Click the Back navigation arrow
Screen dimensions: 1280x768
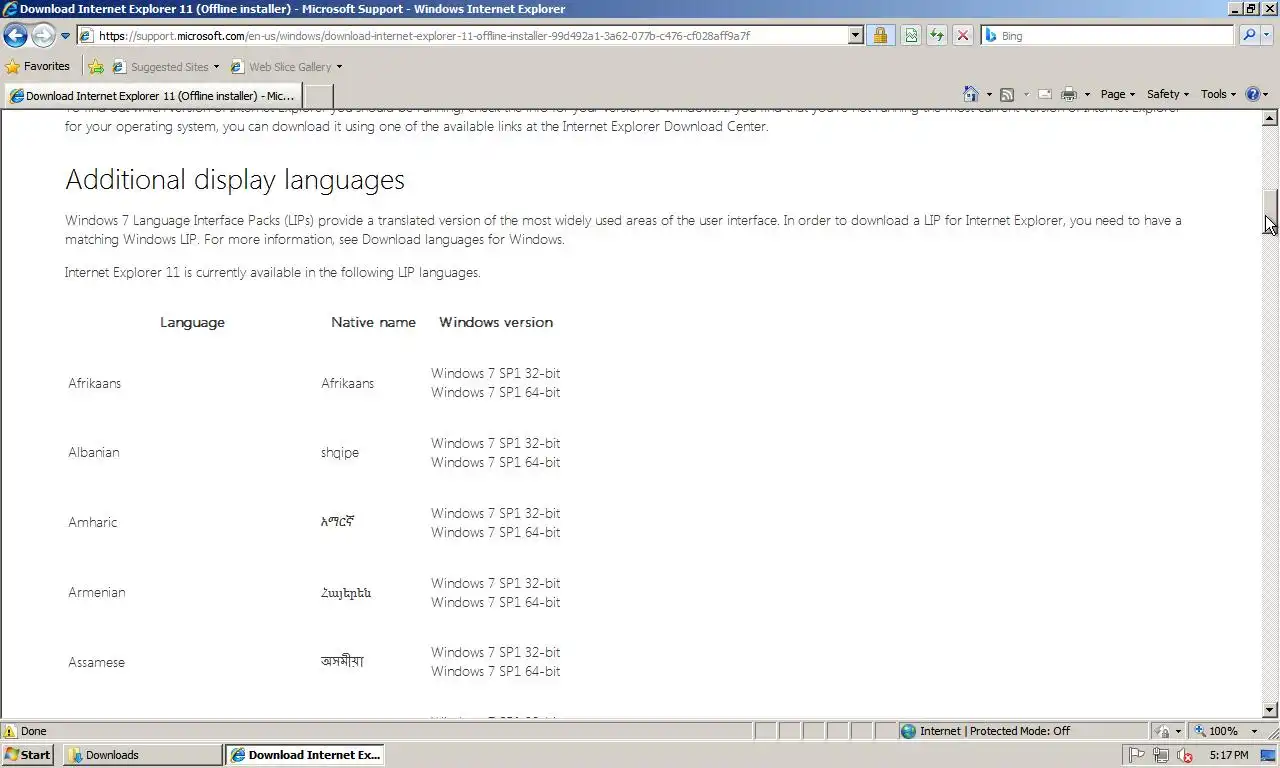(x=15, y=36)
